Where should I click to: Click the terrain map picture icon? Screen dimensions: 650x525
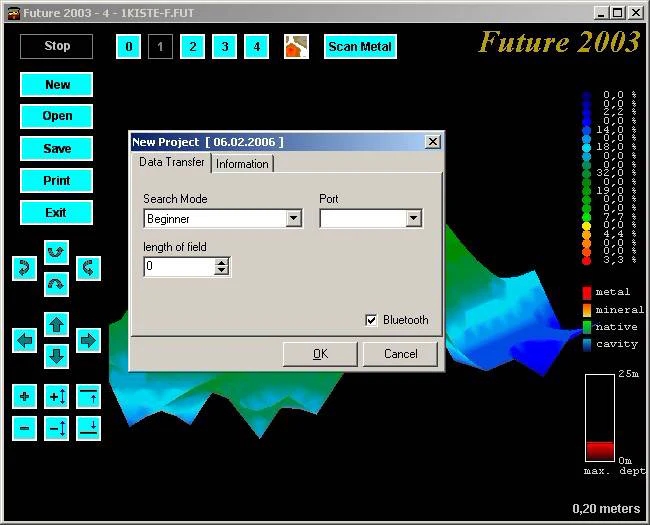[296, 46]
